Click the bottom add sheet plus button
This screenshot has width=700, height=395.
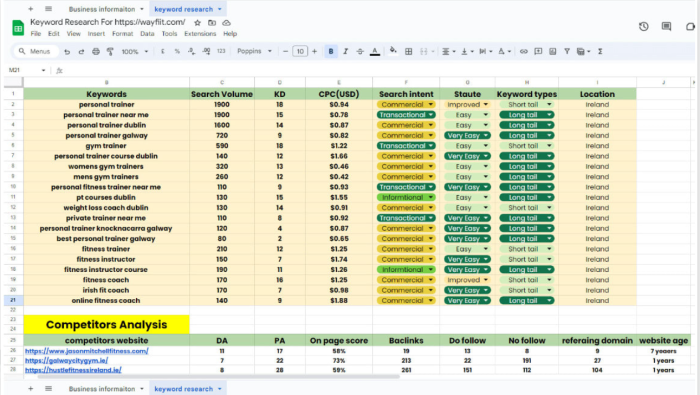[30, 389]
